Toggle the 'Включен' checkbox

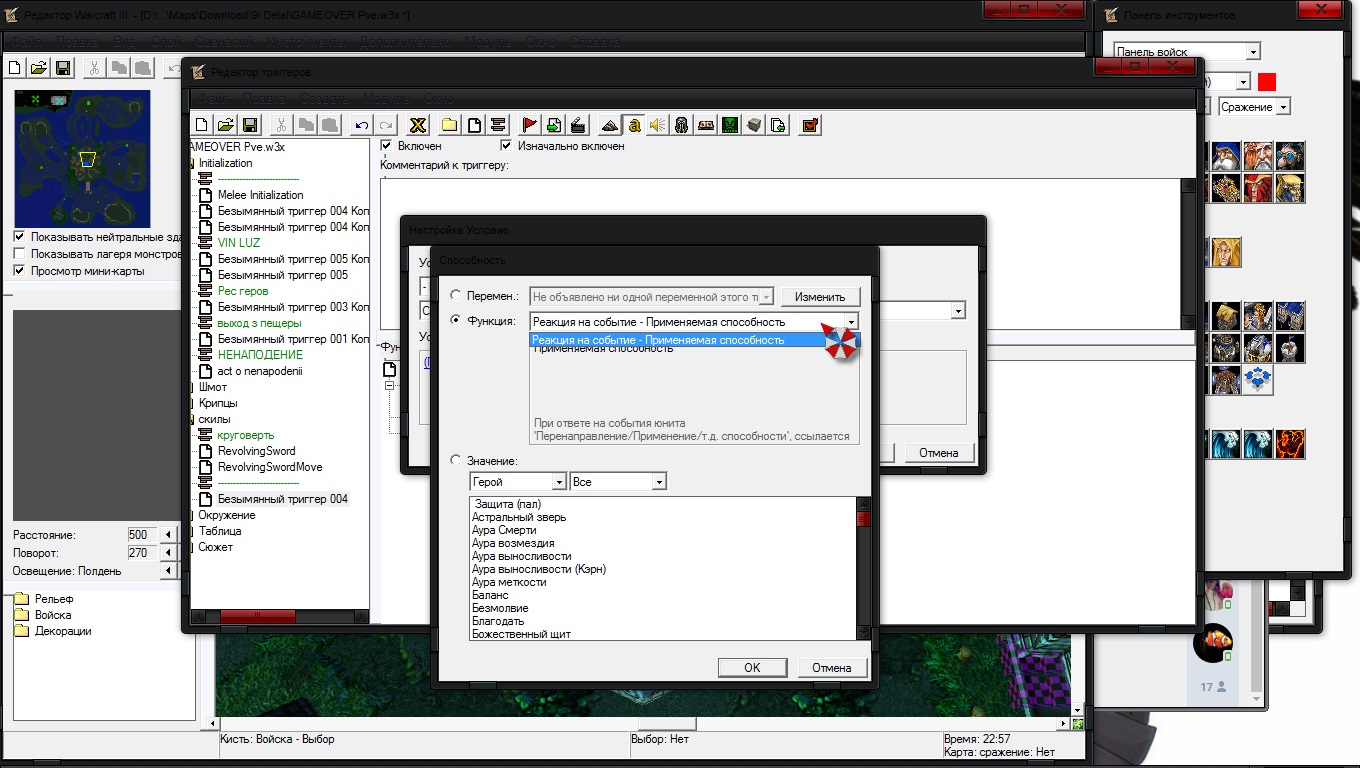tap(387, 146)
